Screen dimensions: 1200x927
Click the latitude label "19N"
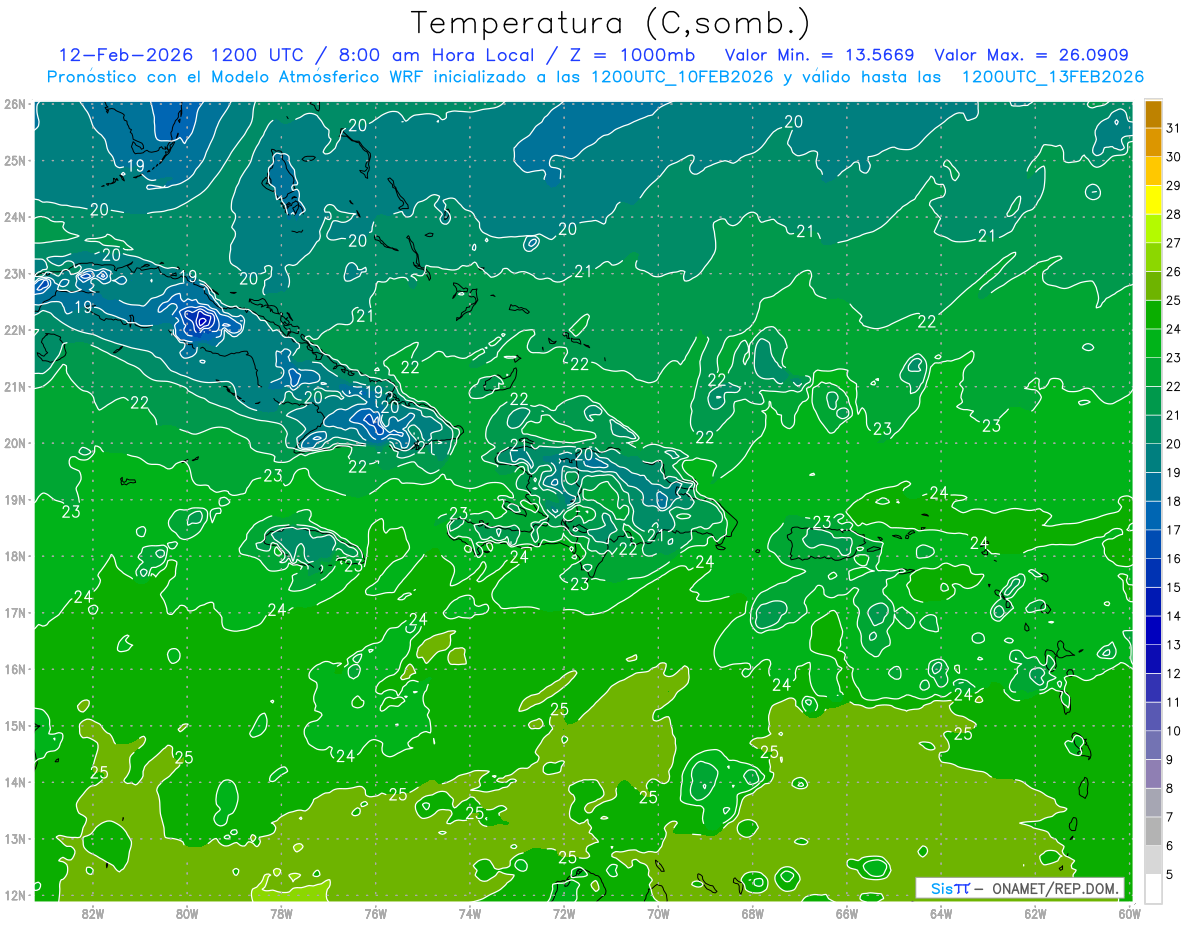point(15,499)
